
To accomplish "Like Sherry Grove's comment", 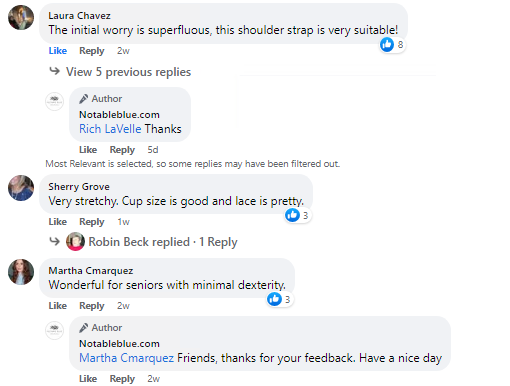I will 58,222.
